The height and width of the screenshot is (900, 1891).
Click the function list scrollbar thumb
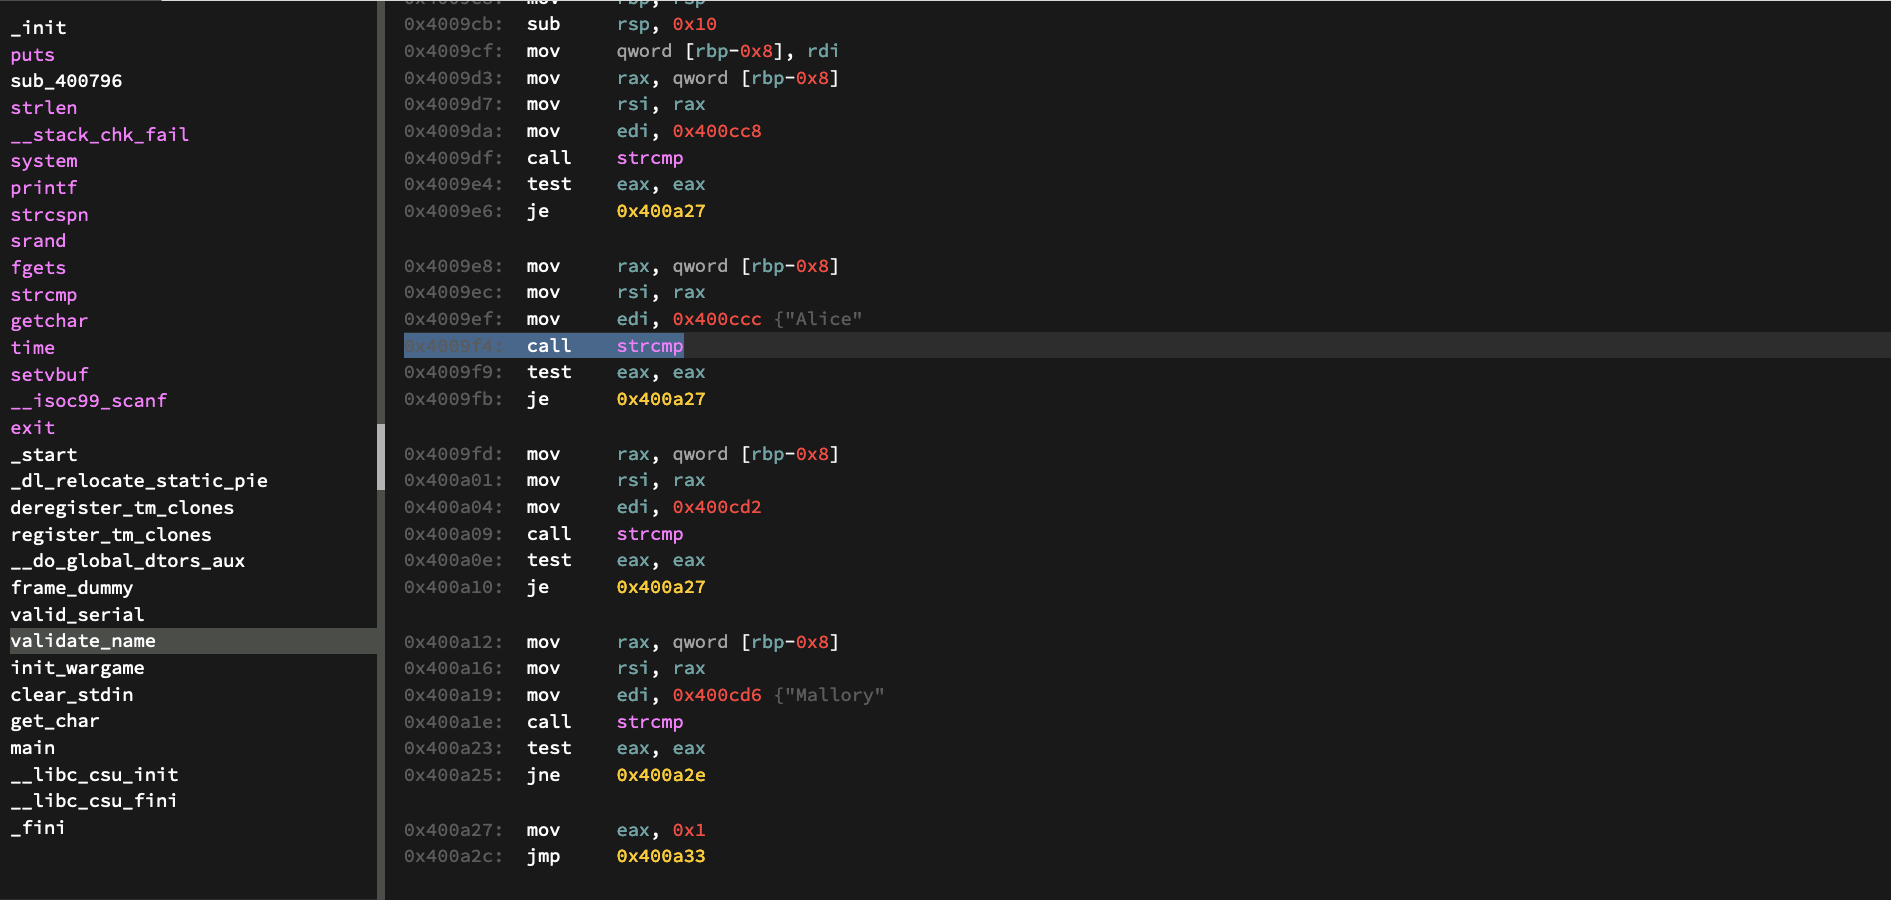pyautogui.click(x=381, y=457)
